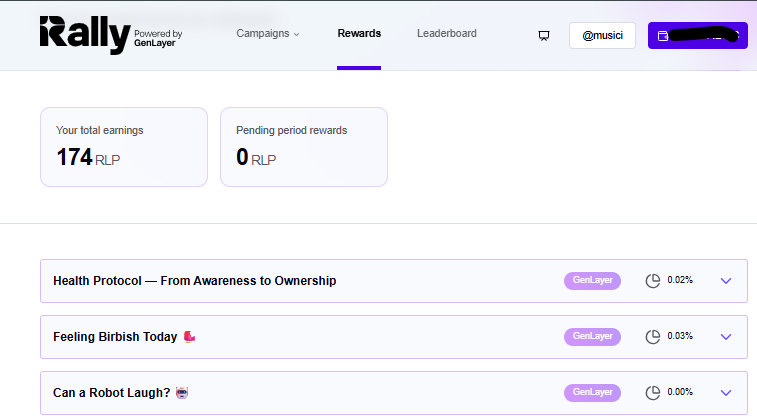Click the purple wallet button
The width and height of the screenshot is (757, 418).
[x=698, y=35]
